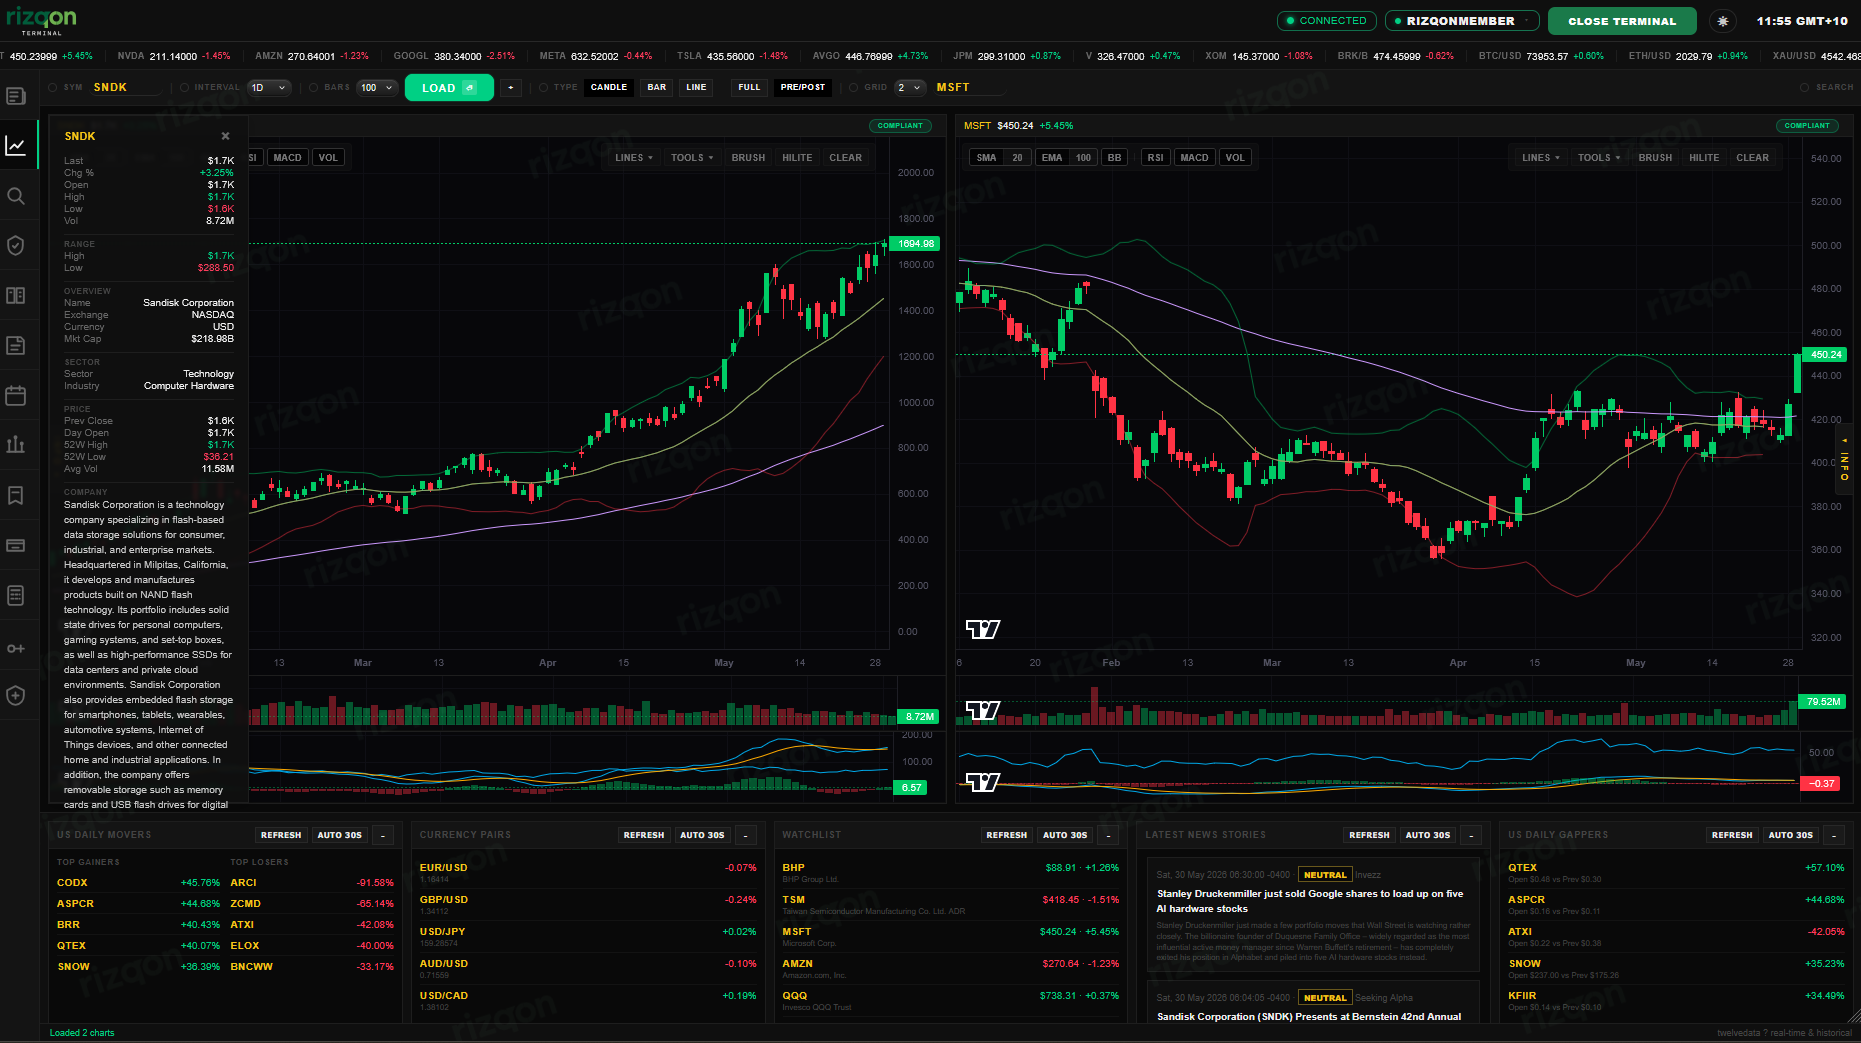
Task: Toggle VOL indicator on MSFT chart
Action: click(1235, 158)
